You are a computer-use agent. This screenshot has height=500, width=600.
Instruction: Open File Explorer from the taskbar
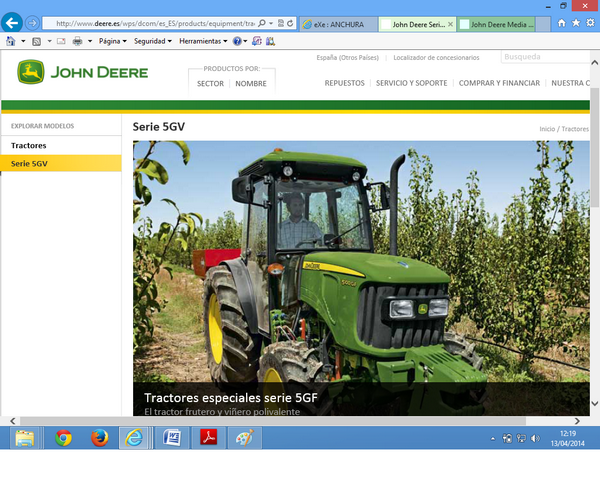click(x=24, y=438)
